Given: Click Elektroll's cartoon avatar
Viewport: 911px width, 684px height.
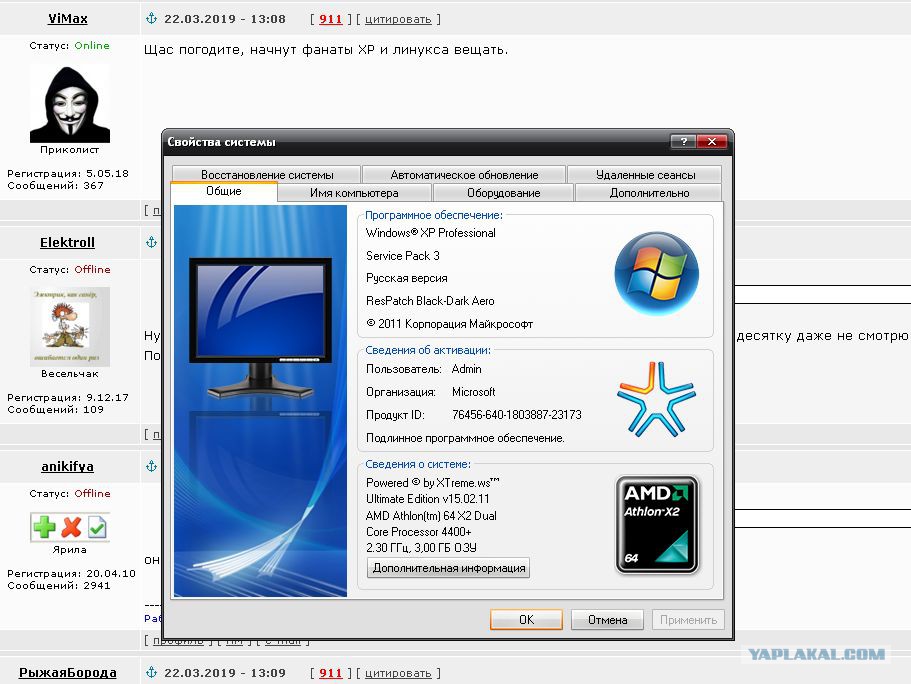Looking at the screenshot, I should (70, 327).
